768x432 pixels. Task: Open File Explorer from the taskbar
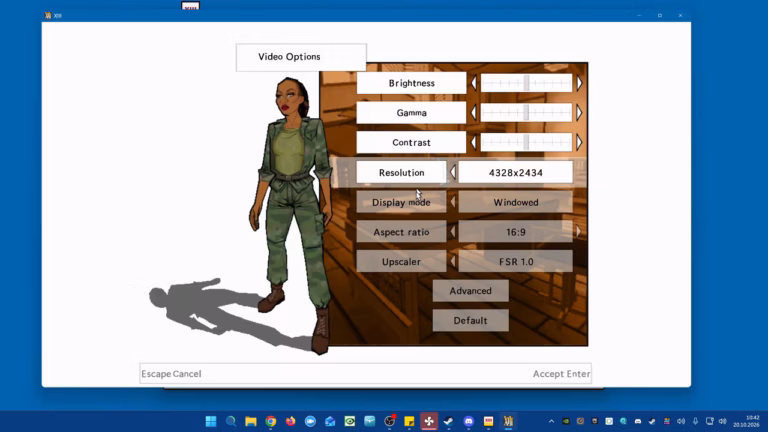click(x=251, y=421)
